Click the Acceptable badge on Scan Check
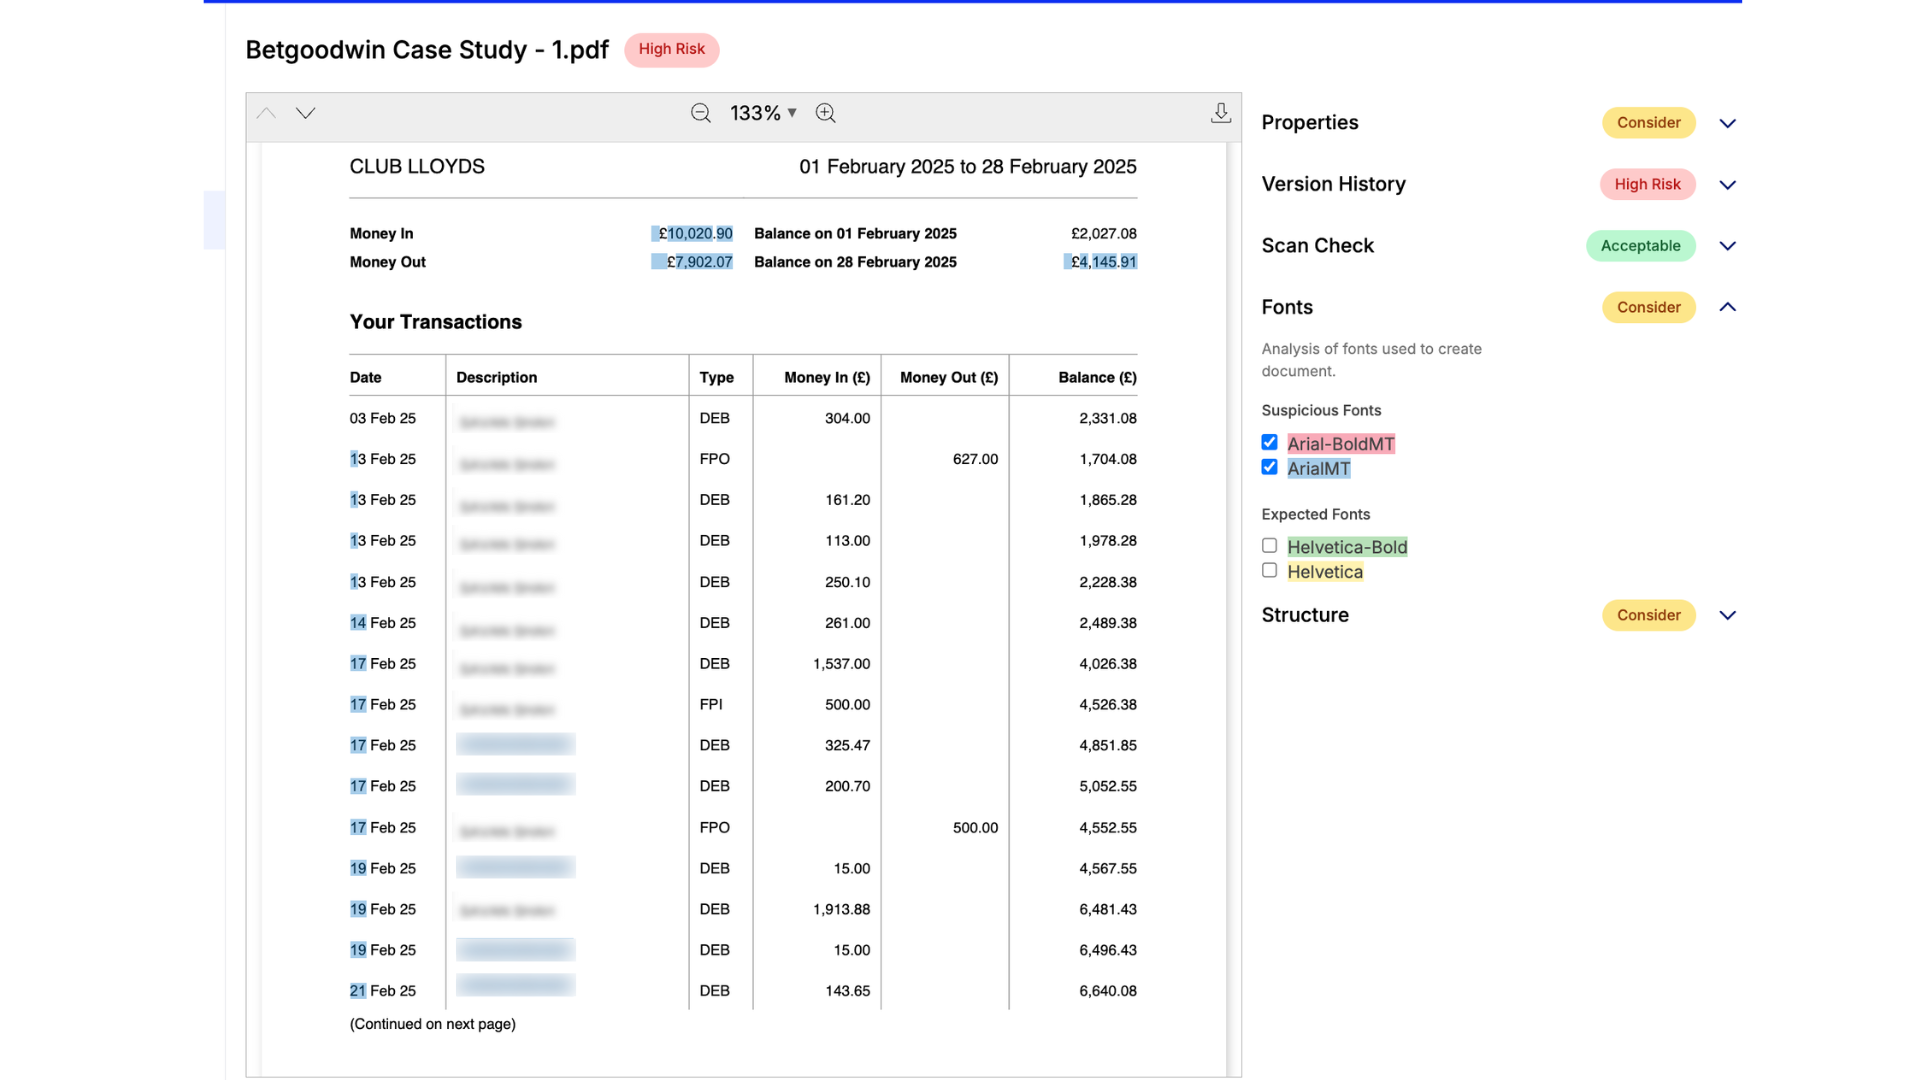The height and width of the screenshot is (1080, 1920). pos(1640,246)
